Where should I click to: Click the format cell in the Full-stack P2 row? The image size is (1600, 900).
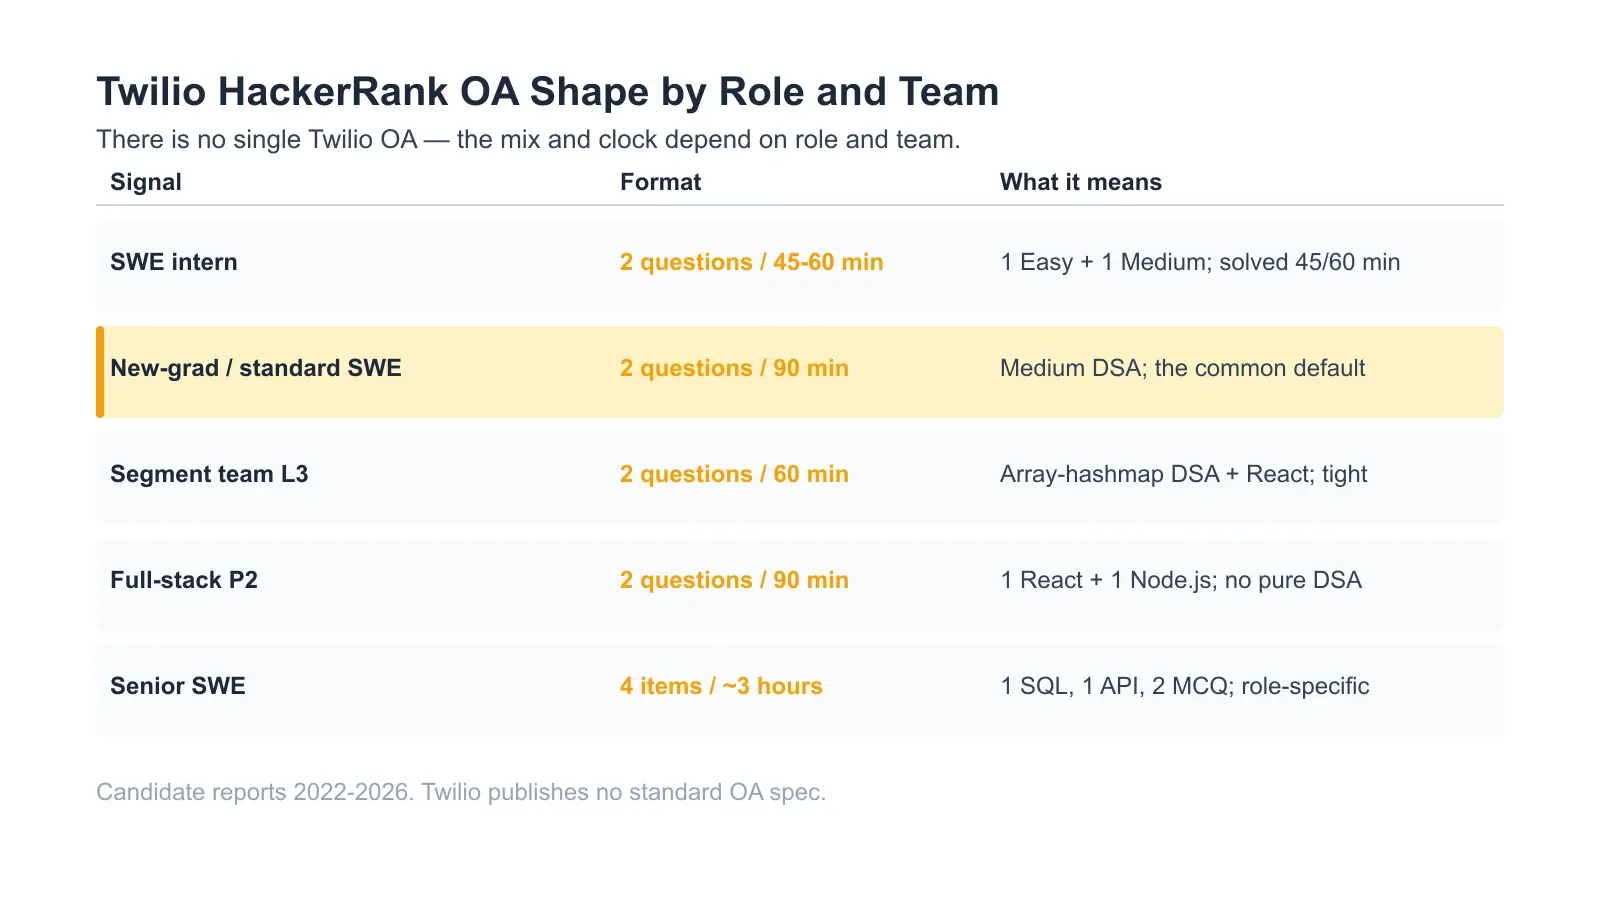[x=734, y=580]
